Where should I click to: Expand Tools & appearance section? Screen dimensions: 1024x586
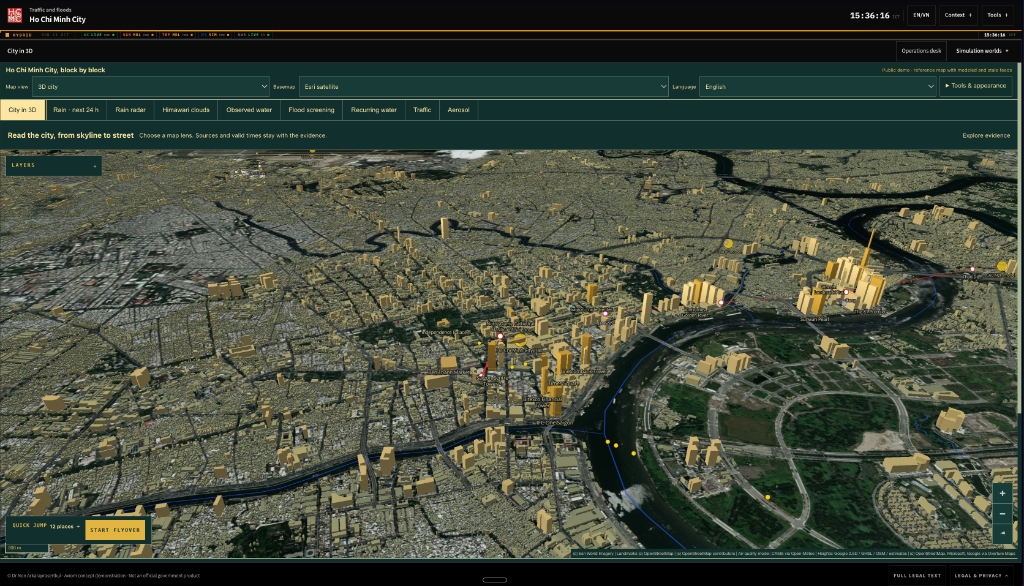pos(976,86)
